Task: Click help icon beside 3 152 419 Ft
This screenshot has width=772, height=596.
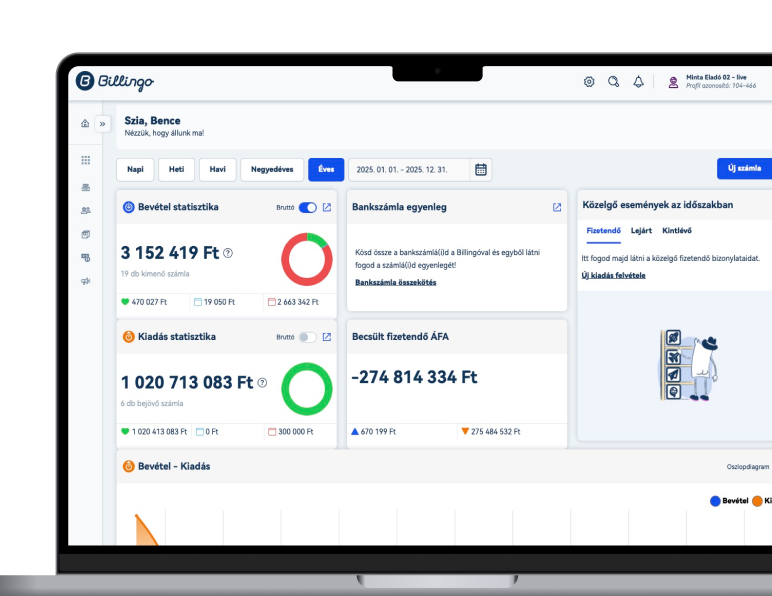Action: pyautogui.click(x=228, y=253)
